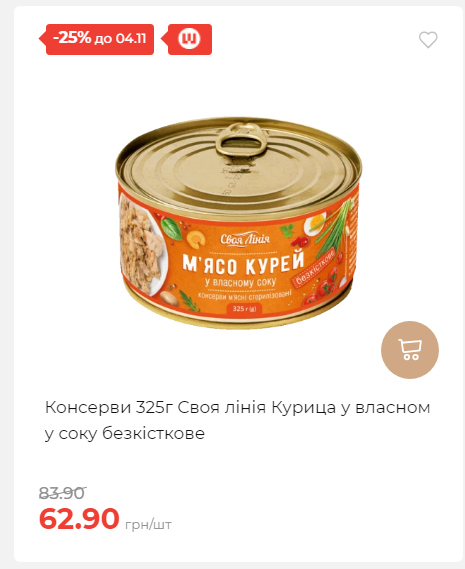Add the canned chicken to cart
Viewport: 465px width, 569px height.
410,350
